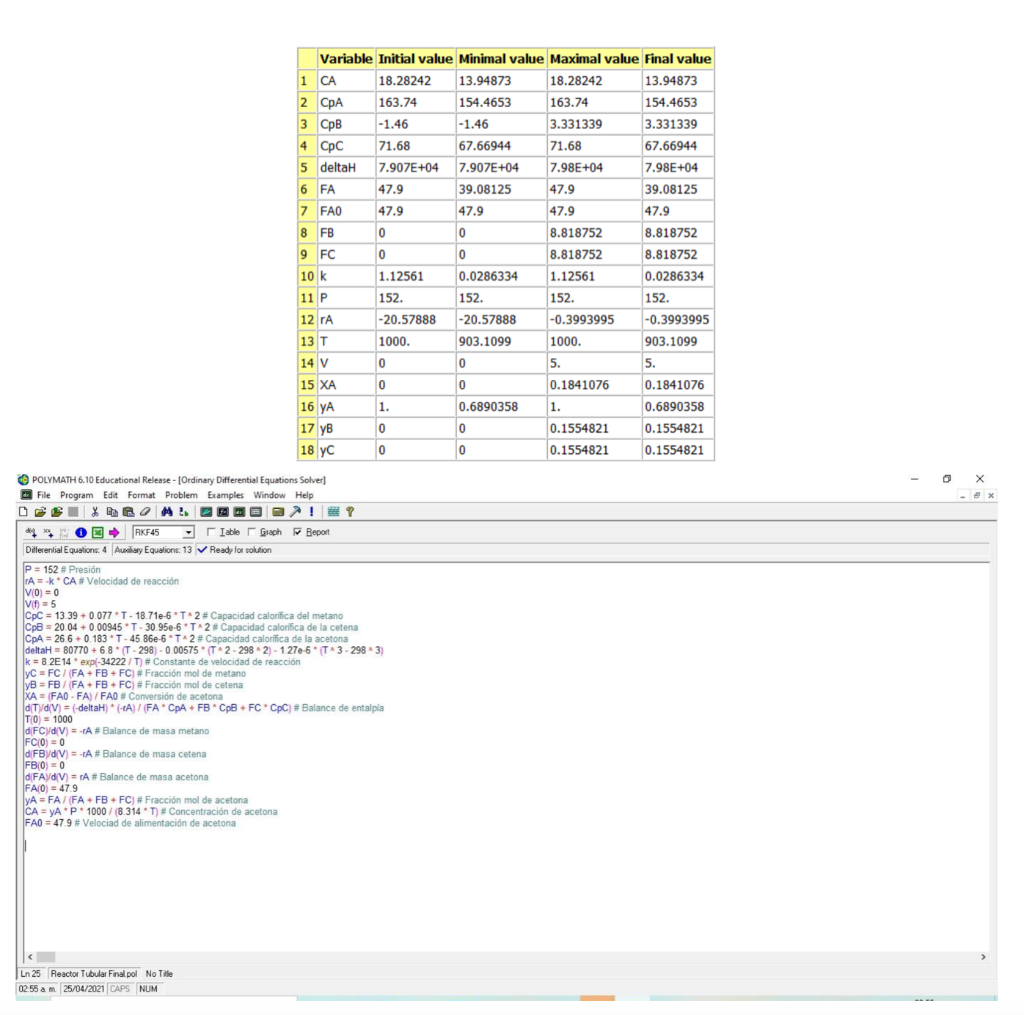
Task: Open the Format menu
Action: pos(141,495)
